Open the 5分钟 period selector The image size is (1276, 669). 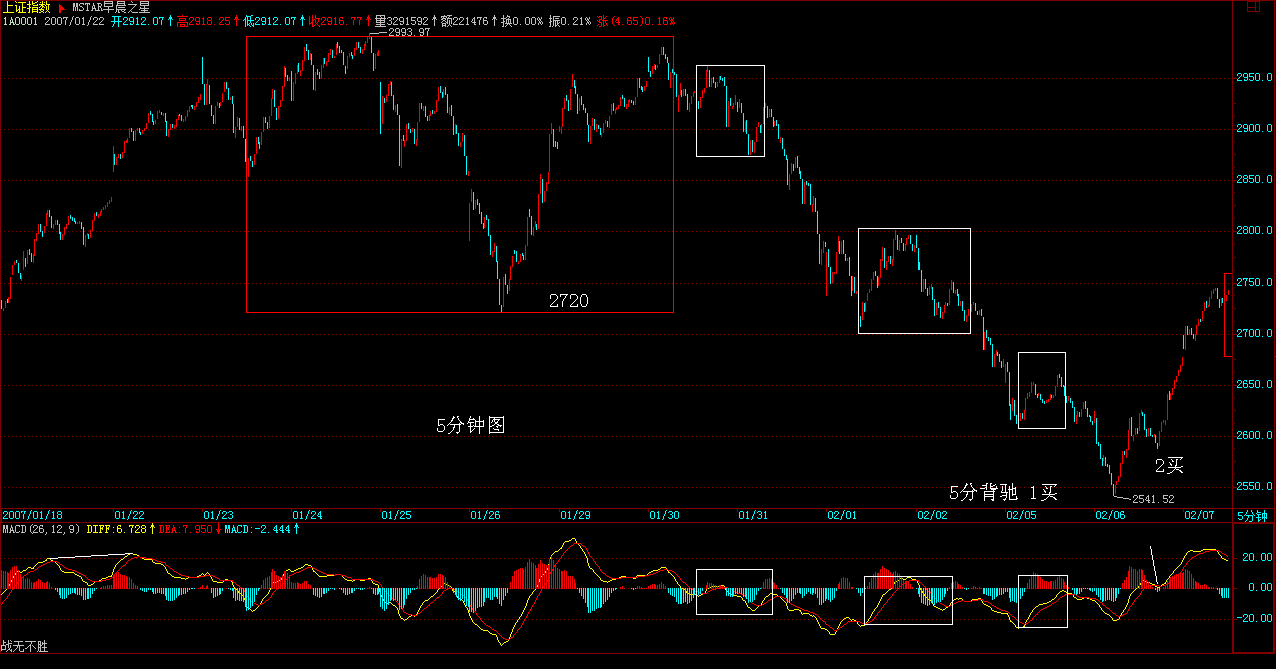(x=1251, y=515)
